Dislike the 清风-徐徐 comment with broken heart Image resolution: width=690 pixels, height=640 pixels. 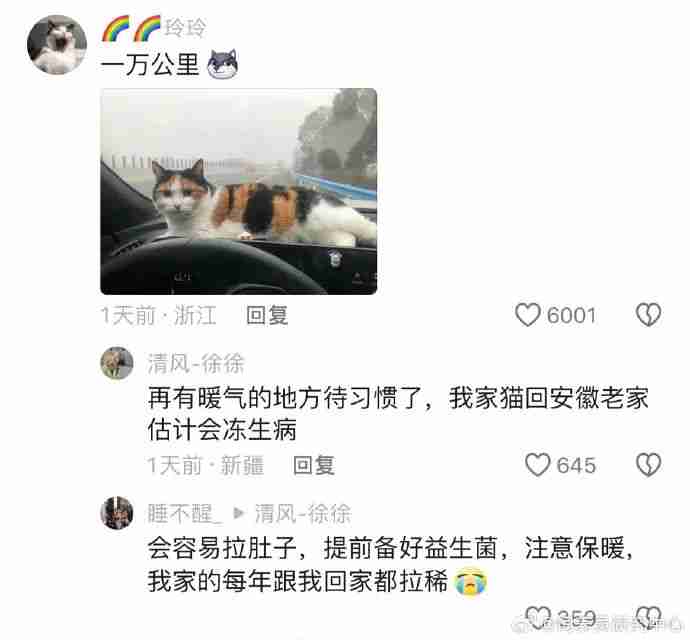[x=648, y=465]
